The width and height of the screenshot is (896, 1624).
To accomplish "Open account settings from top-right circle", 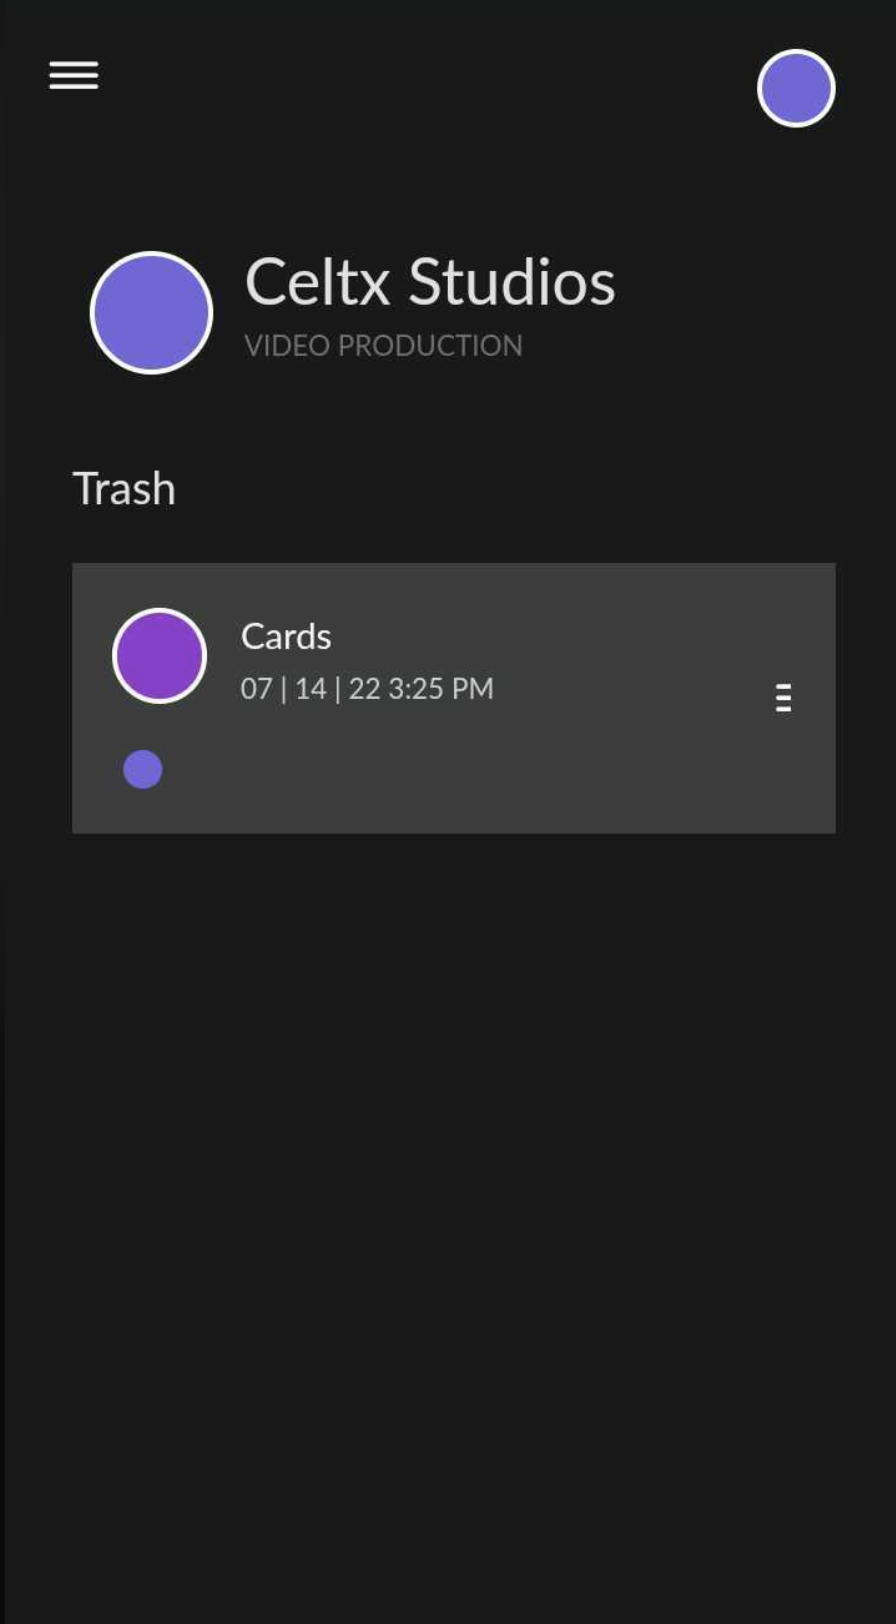I will tap(796, 88).
